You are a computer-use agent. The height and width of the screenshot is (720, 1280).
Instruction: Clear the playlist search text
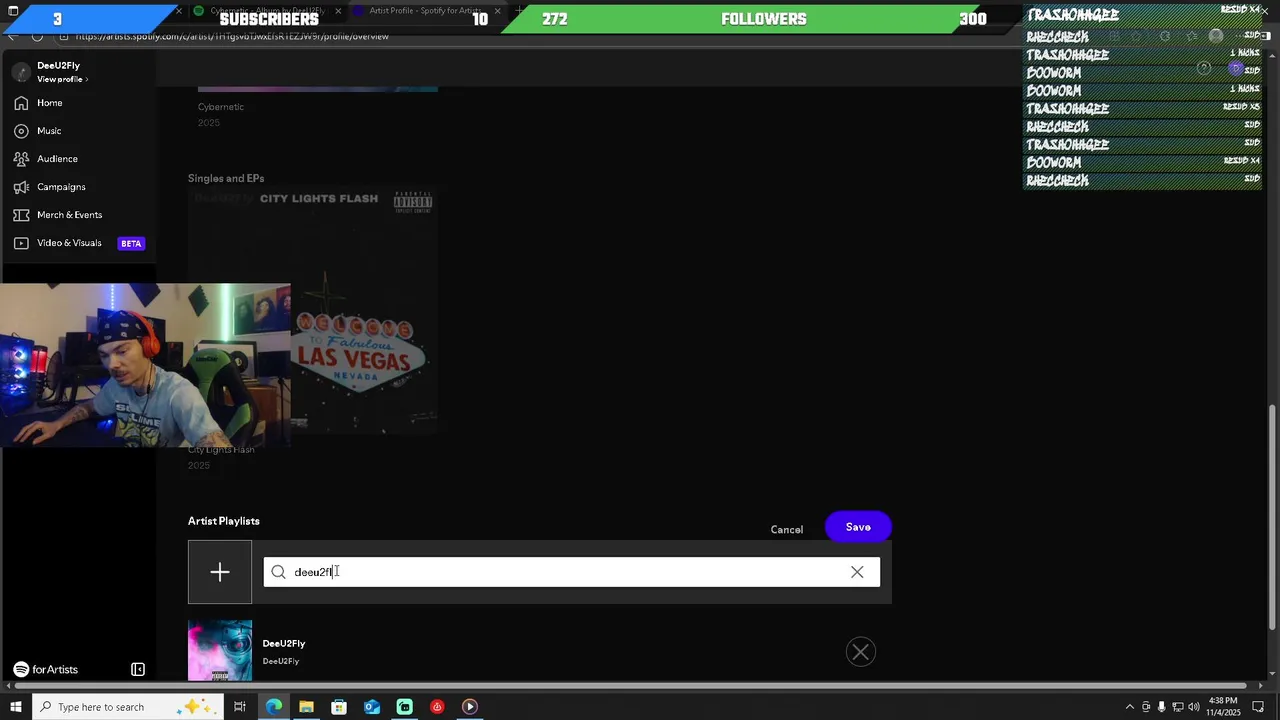tap(857, 572)
